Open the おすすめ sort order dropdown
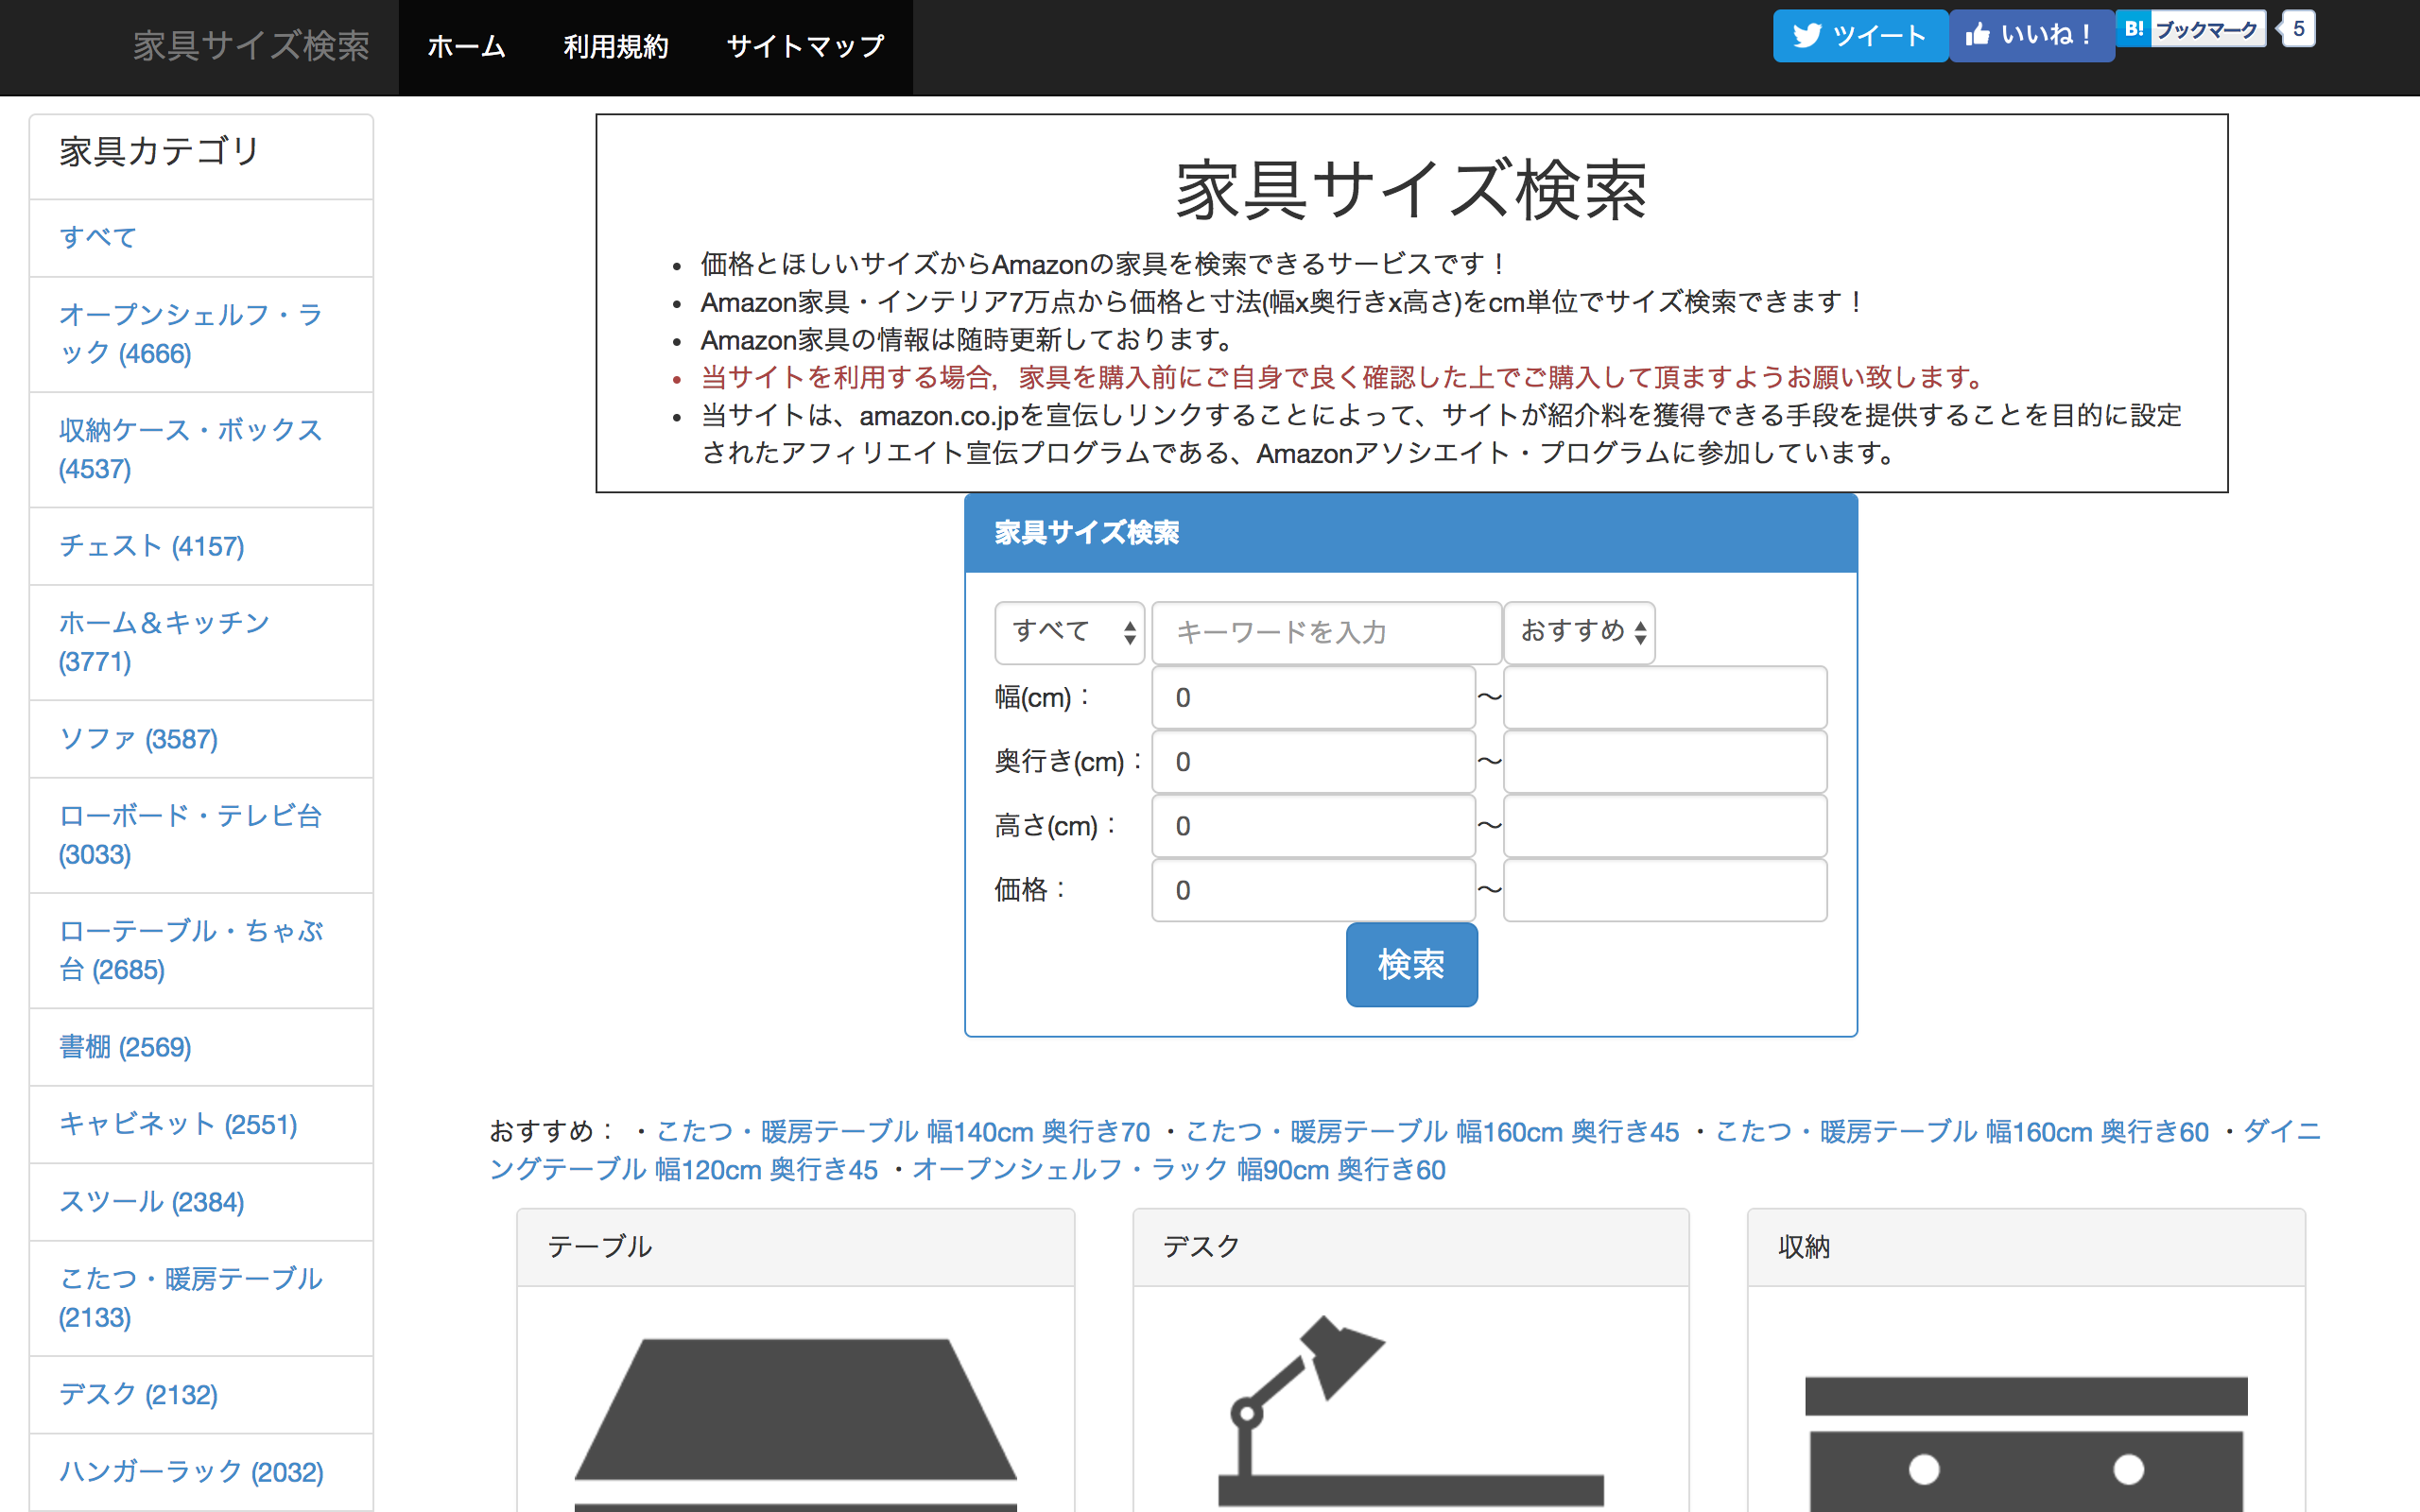Screen dimensions: 2420x1512 (1580, 631)
